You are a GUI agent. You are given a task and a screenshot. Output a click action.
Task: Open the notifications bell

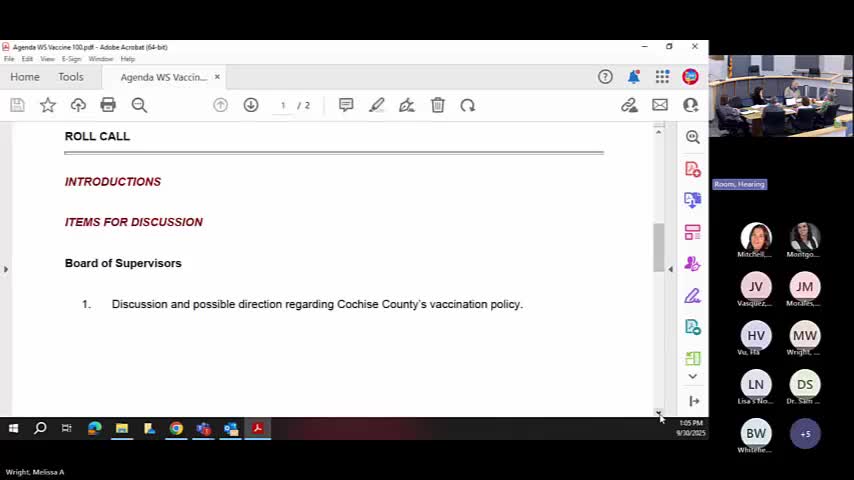pos(634,77)
